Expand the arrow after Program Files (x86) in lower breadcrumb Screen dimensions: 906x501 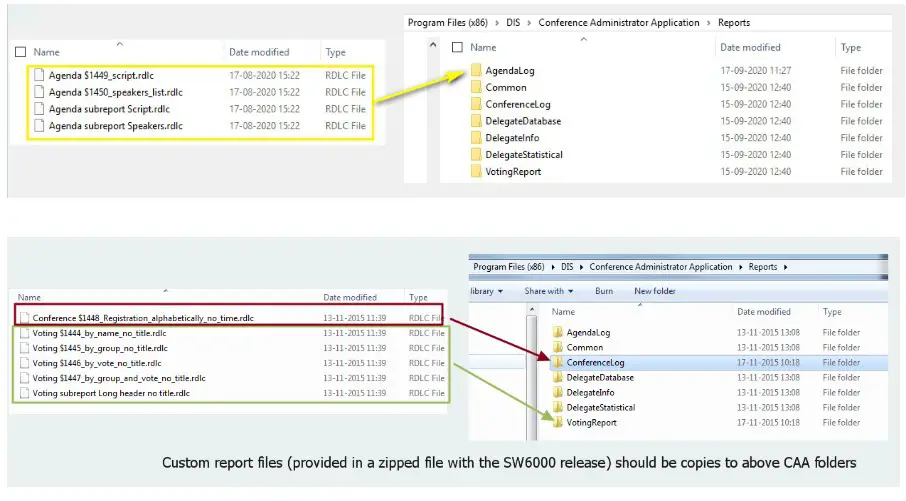point(552,267)
